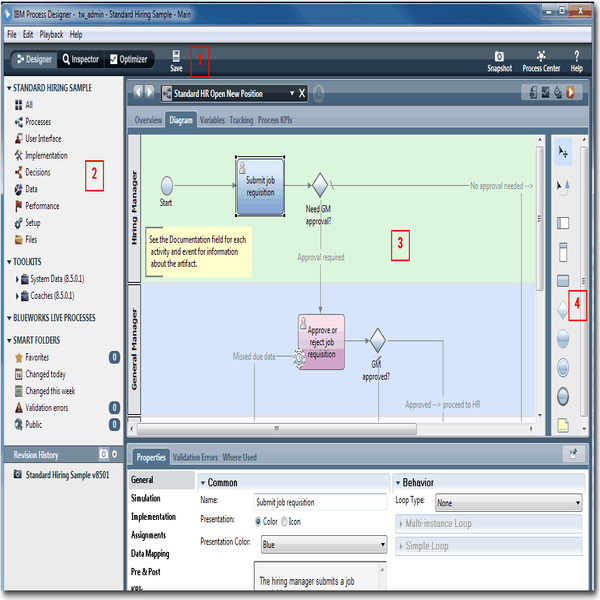Image resolution: width=600 pixels, height=600 pixels.
Task: Select the selection arrow tool in the palette
Action: [562, 151]
